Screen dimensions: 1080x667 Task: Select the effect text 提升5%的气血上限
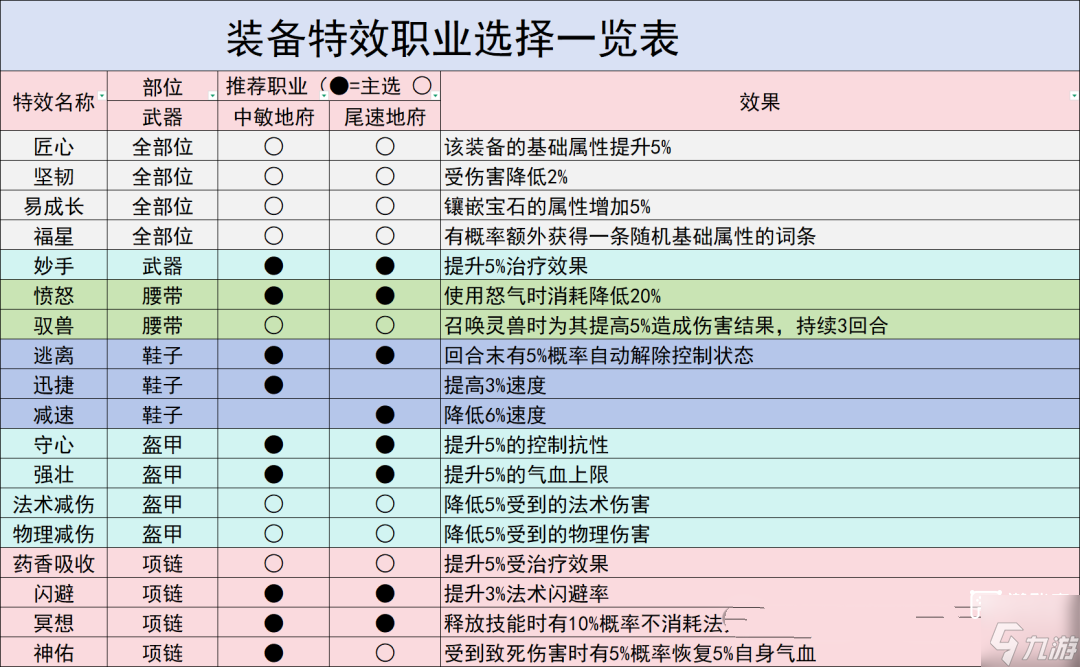(x=526, y=474)
